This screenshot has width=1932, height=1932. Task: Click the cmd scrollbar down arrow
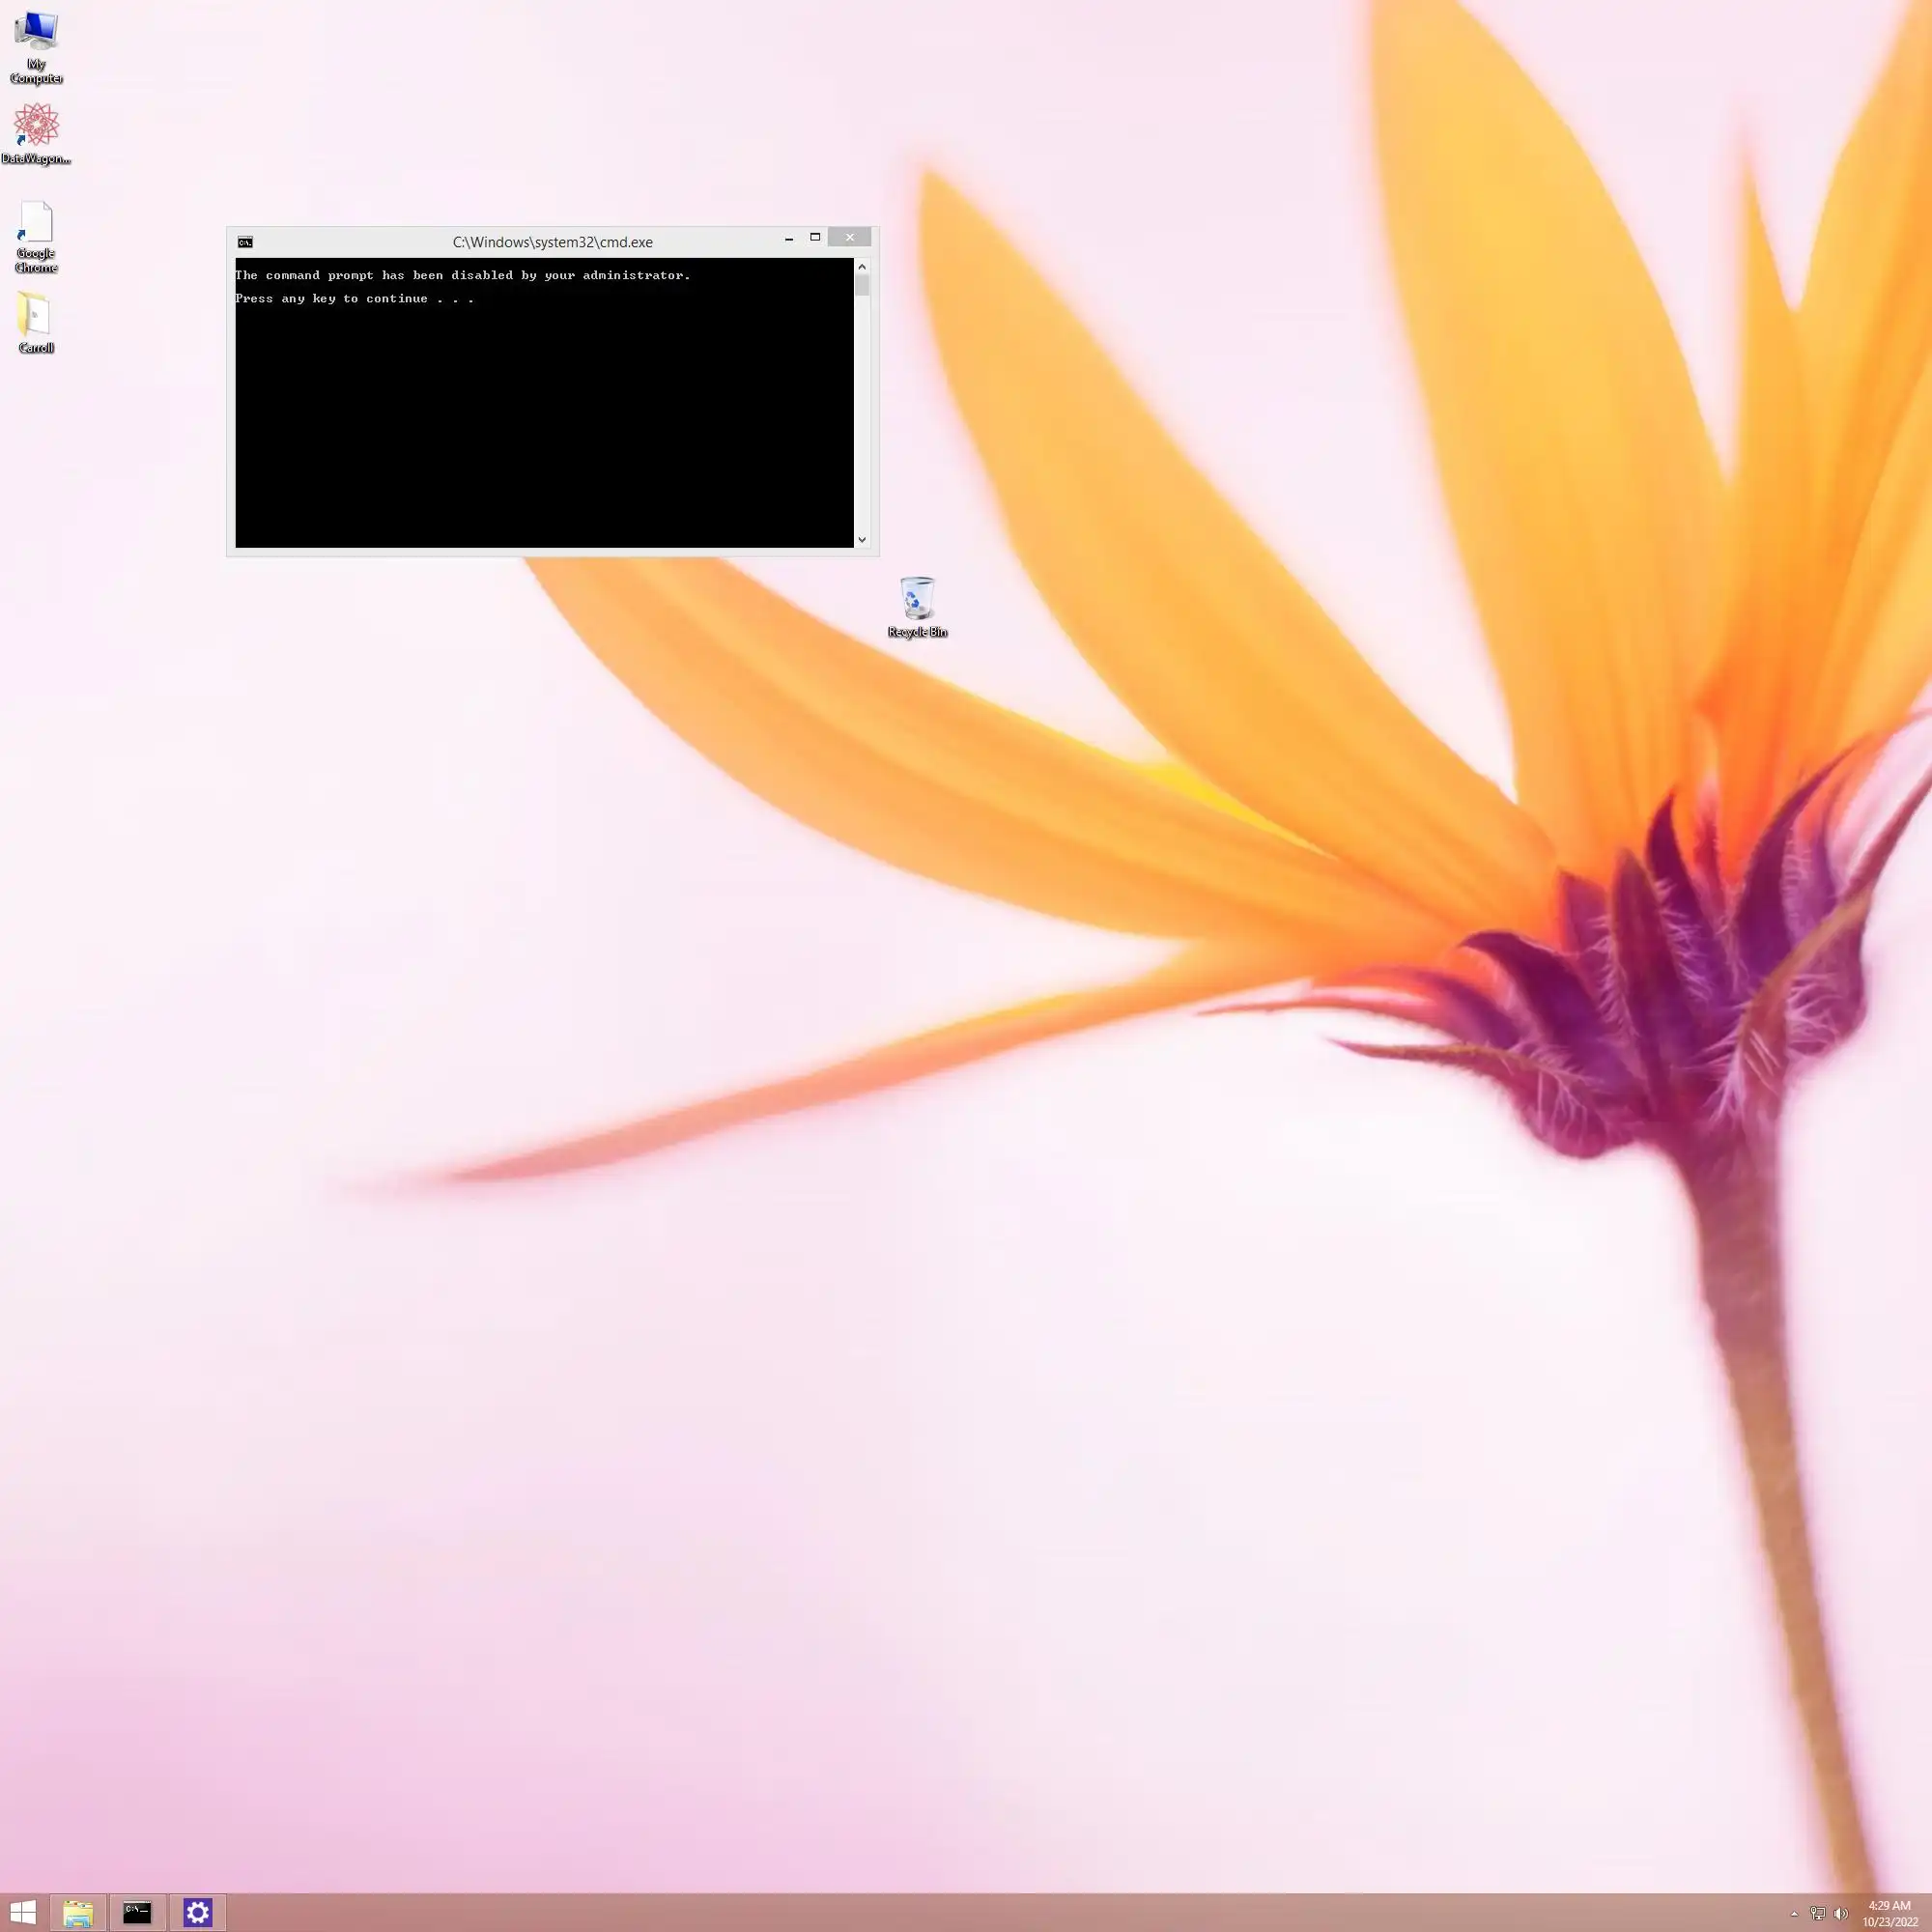(862, 540)
